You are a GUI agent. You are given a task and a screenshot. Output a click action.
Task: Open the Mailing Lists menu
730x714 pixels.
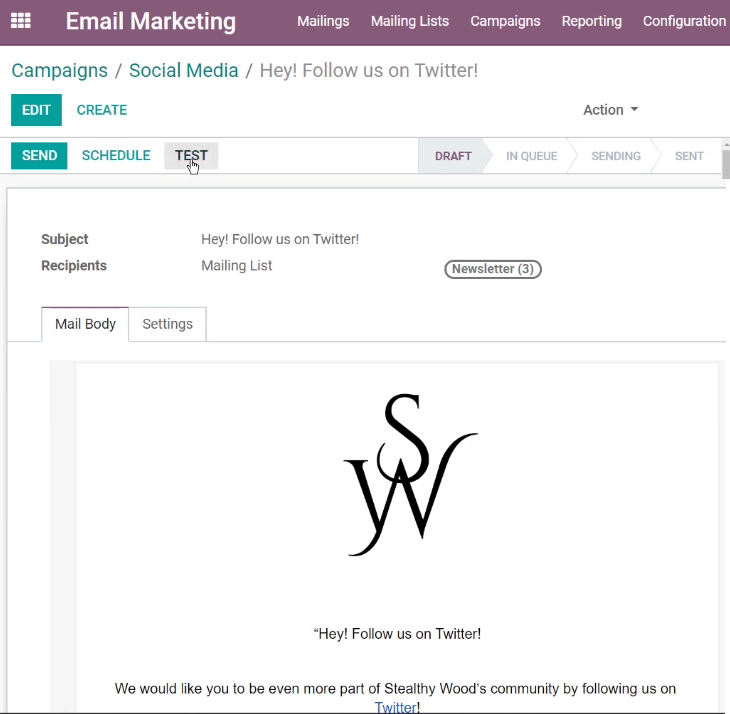coord(410,21)
